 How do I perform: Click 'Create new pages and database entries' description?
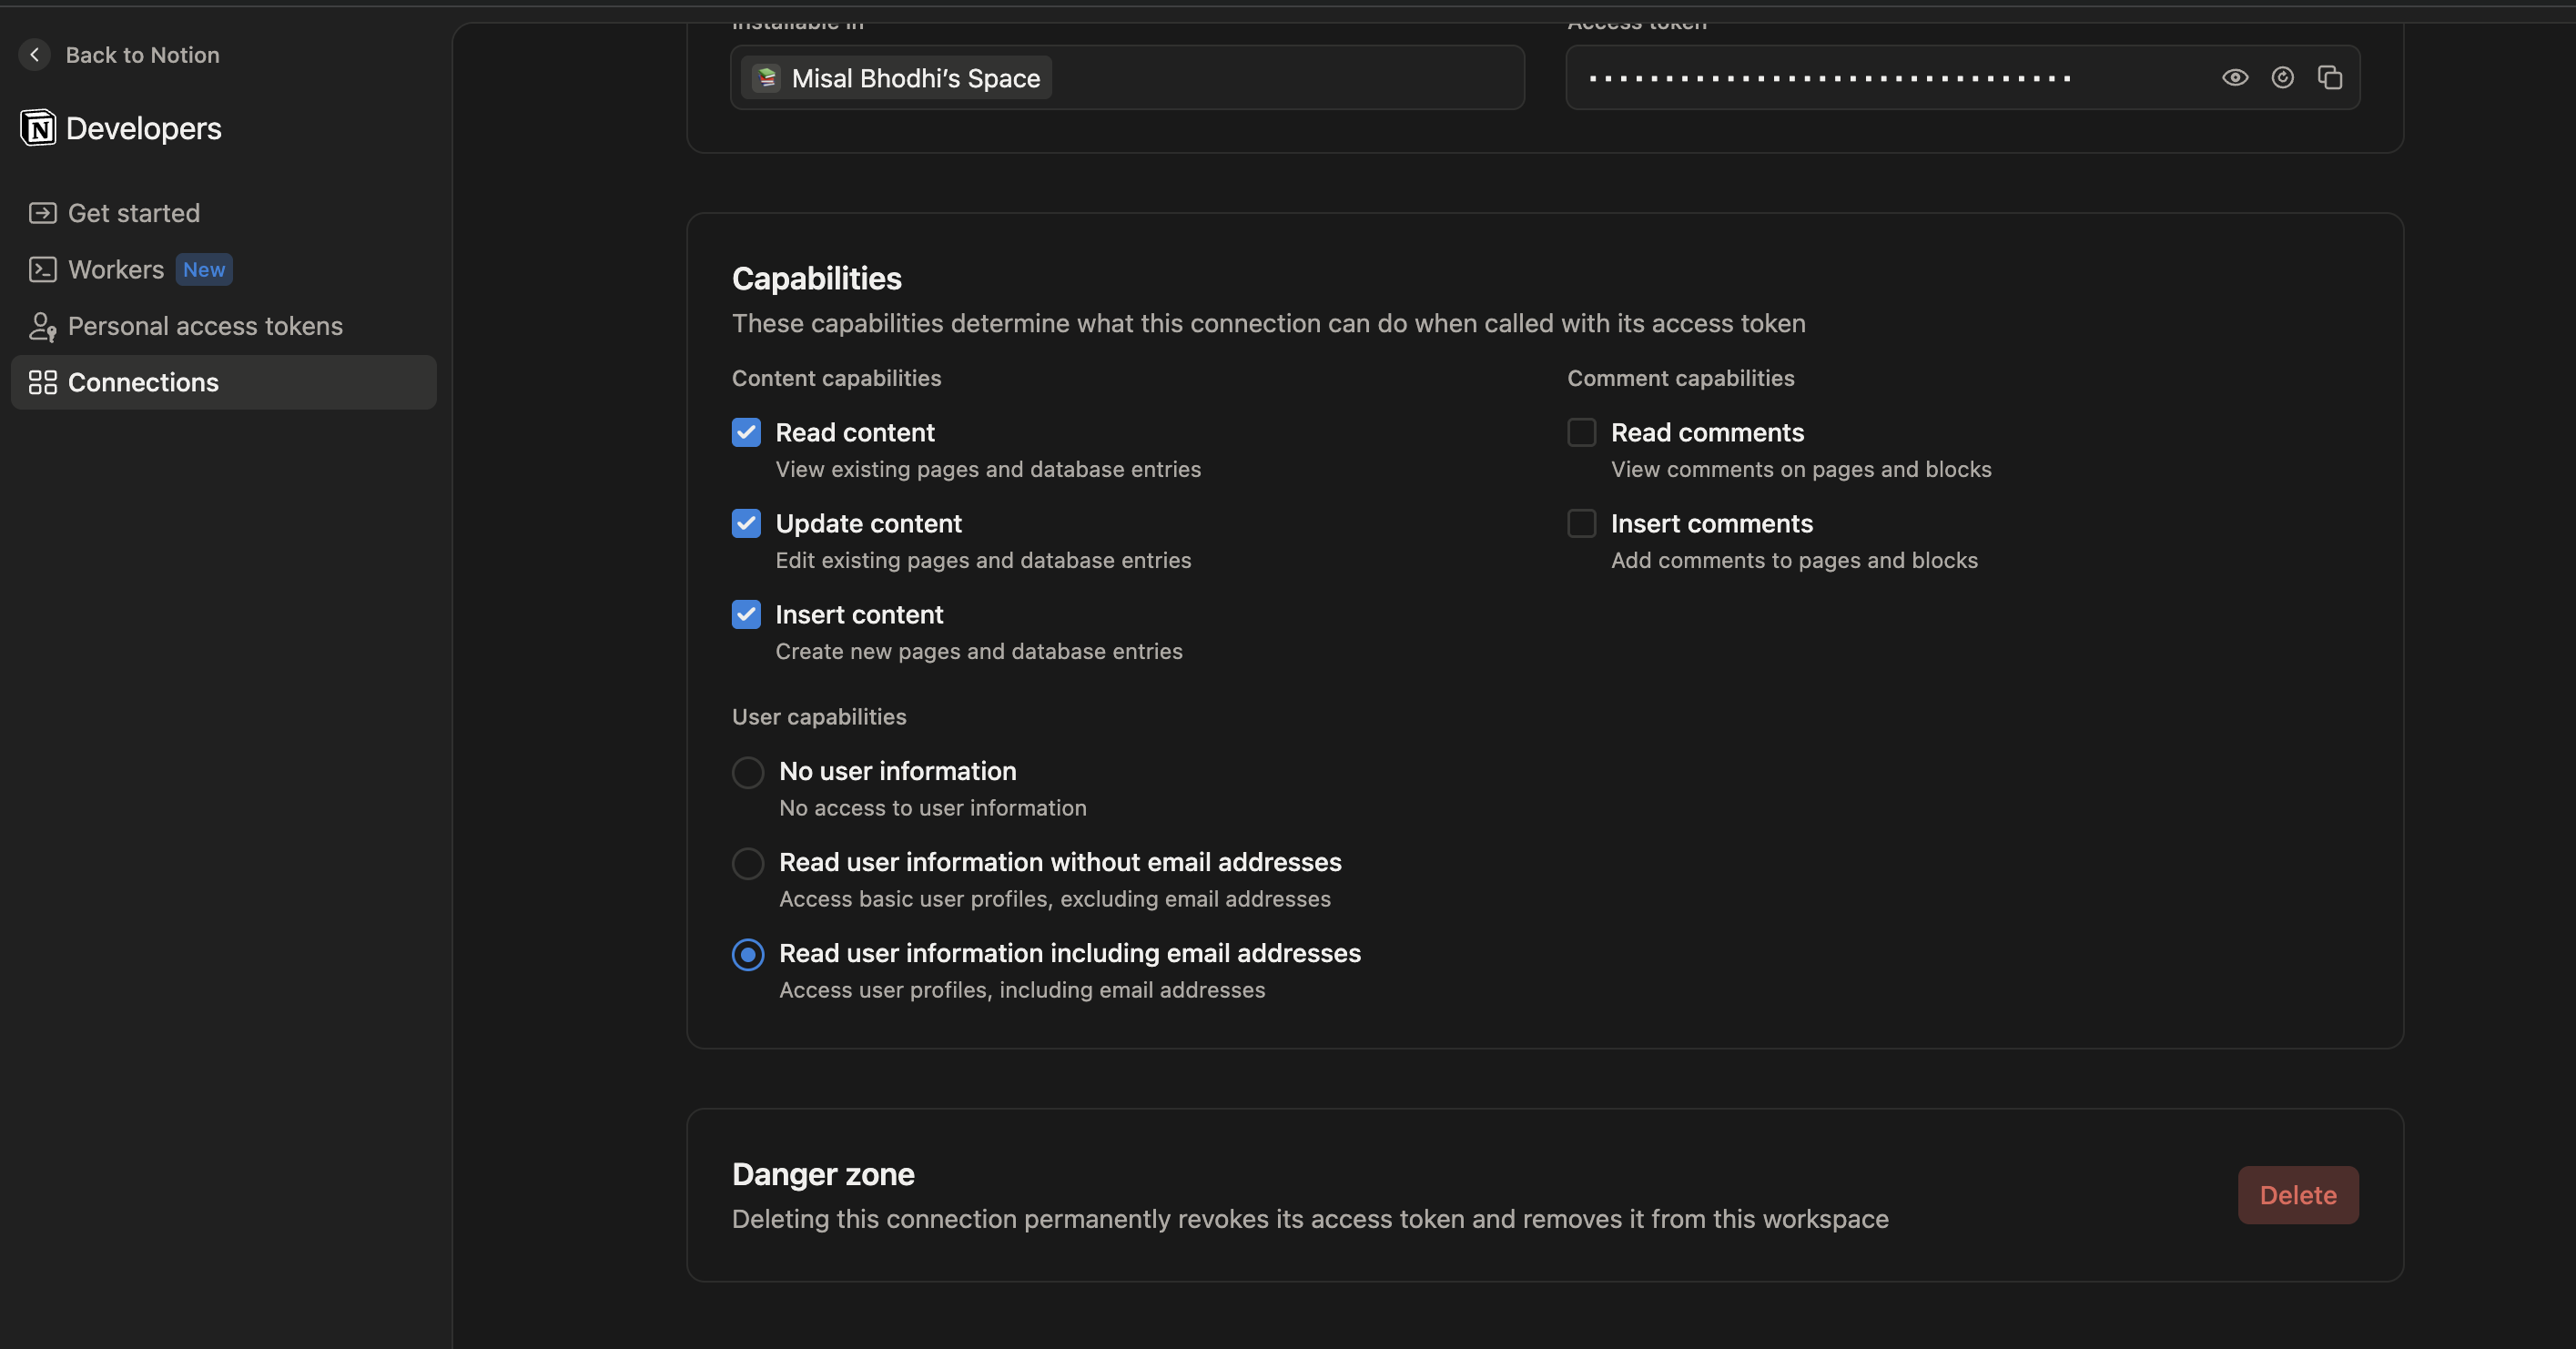tap(979, 651)
